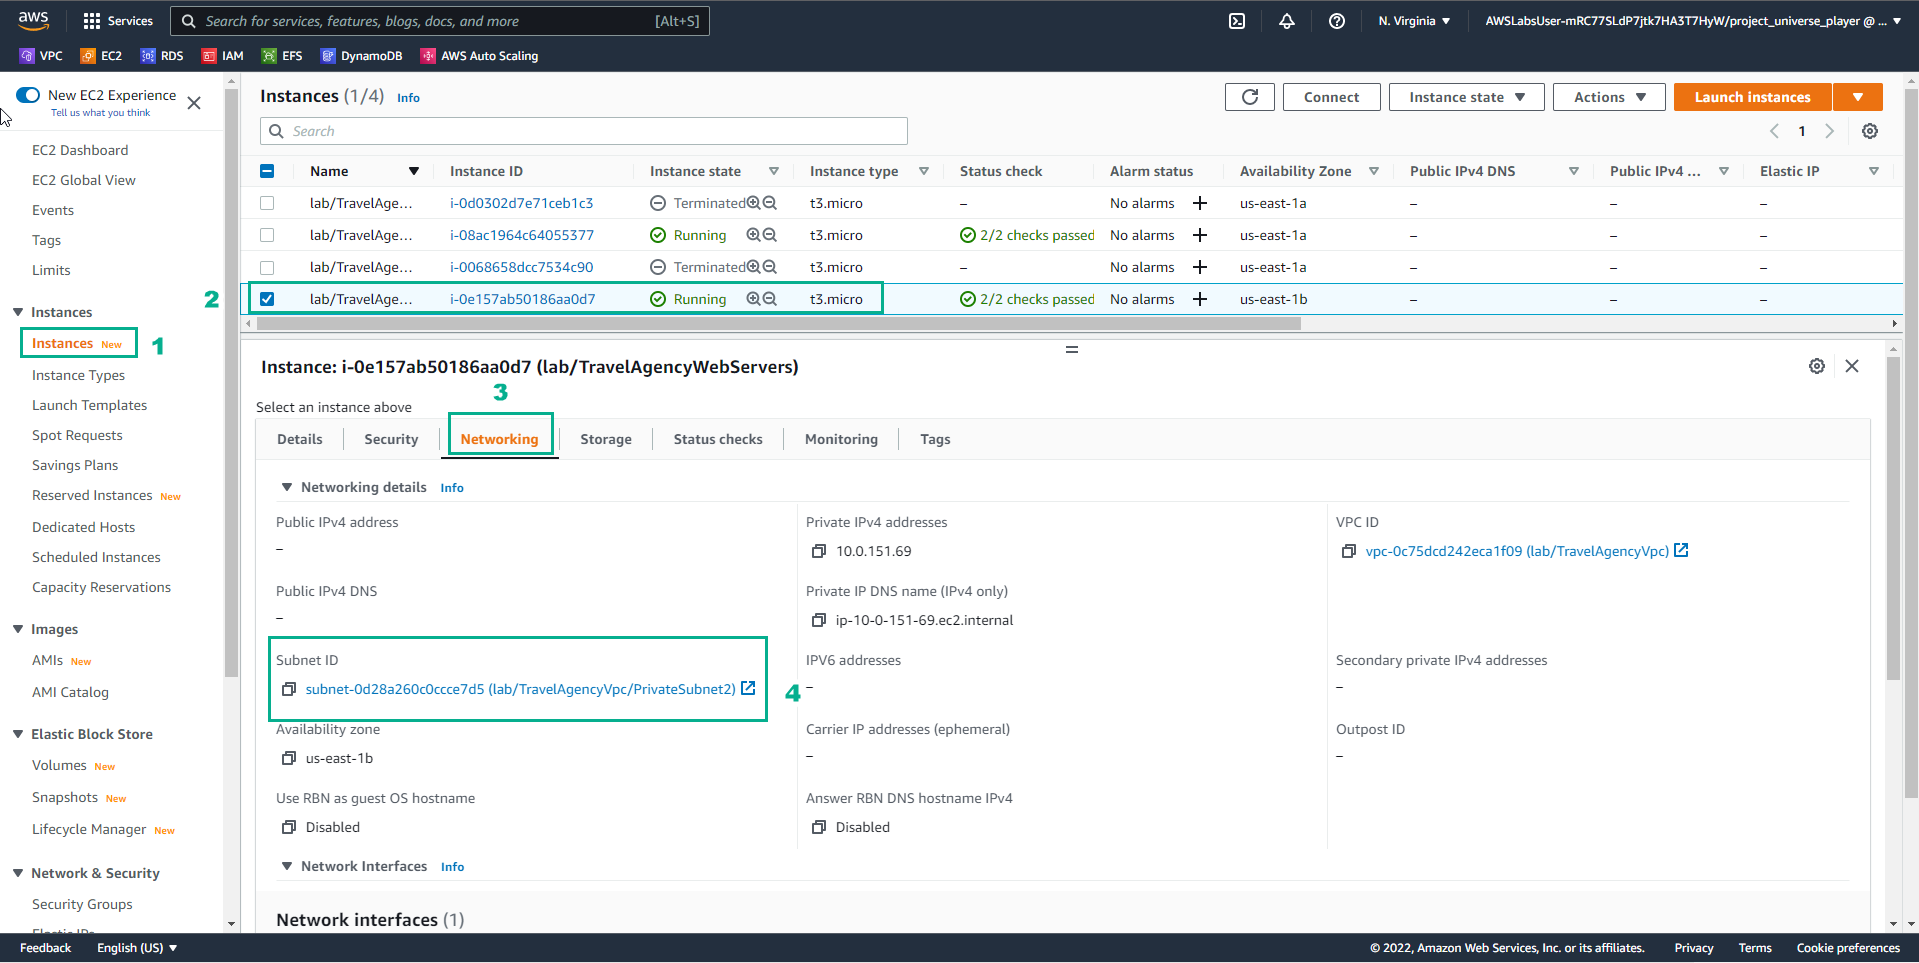The height and width of the screenshot is (963, 1919).
Task: Click the top services search box
Action: tap(440, 21)
